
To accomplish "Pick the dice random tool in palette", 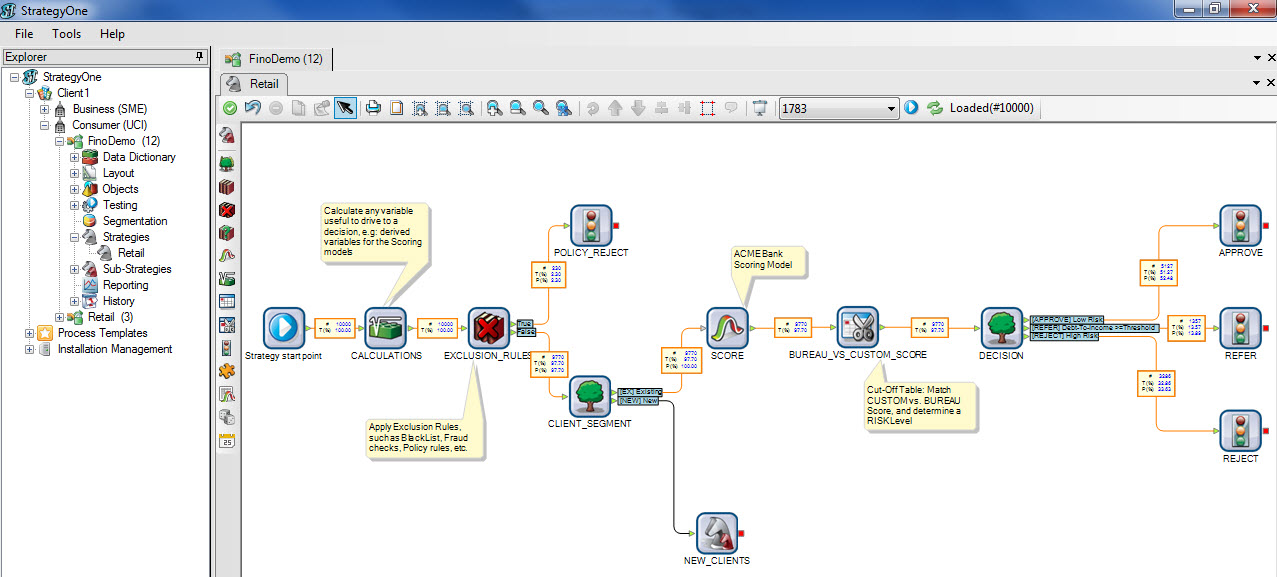I will (227, 417).
